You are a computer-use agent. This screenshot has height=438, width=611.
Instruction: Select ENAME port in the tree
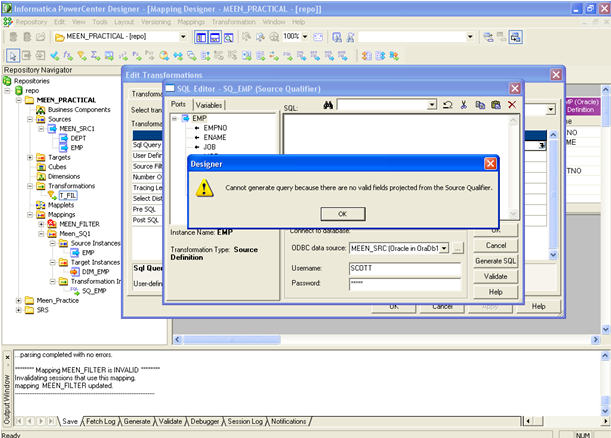coord(215,137)
